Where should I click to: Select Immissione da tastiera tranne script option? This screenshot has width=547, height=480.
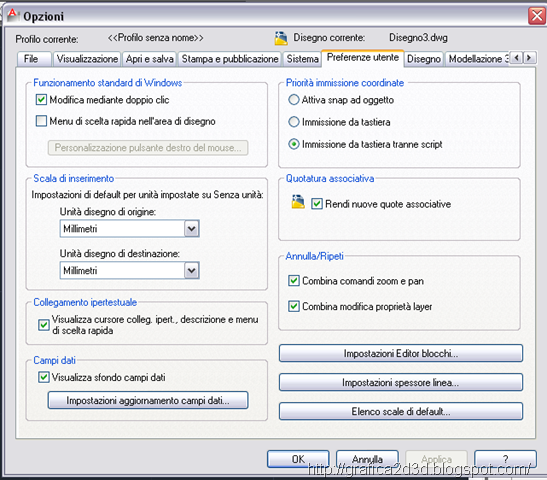point(294,144)
